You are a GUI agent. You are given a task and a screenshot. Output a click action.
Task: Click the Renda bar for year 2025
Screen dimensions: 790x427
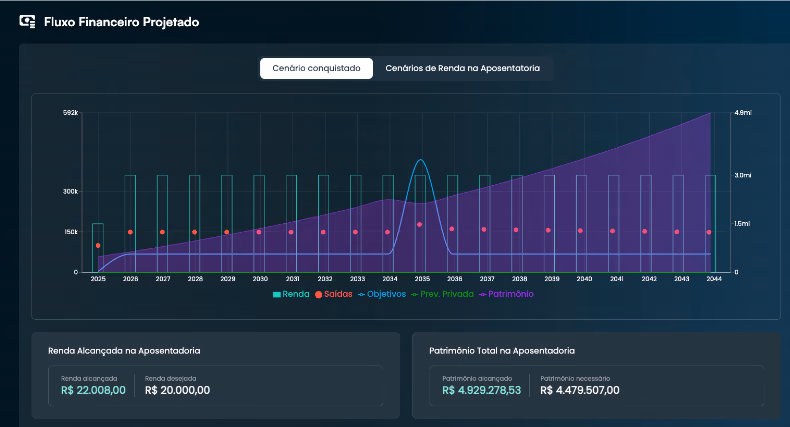click(x=98, y=248)
